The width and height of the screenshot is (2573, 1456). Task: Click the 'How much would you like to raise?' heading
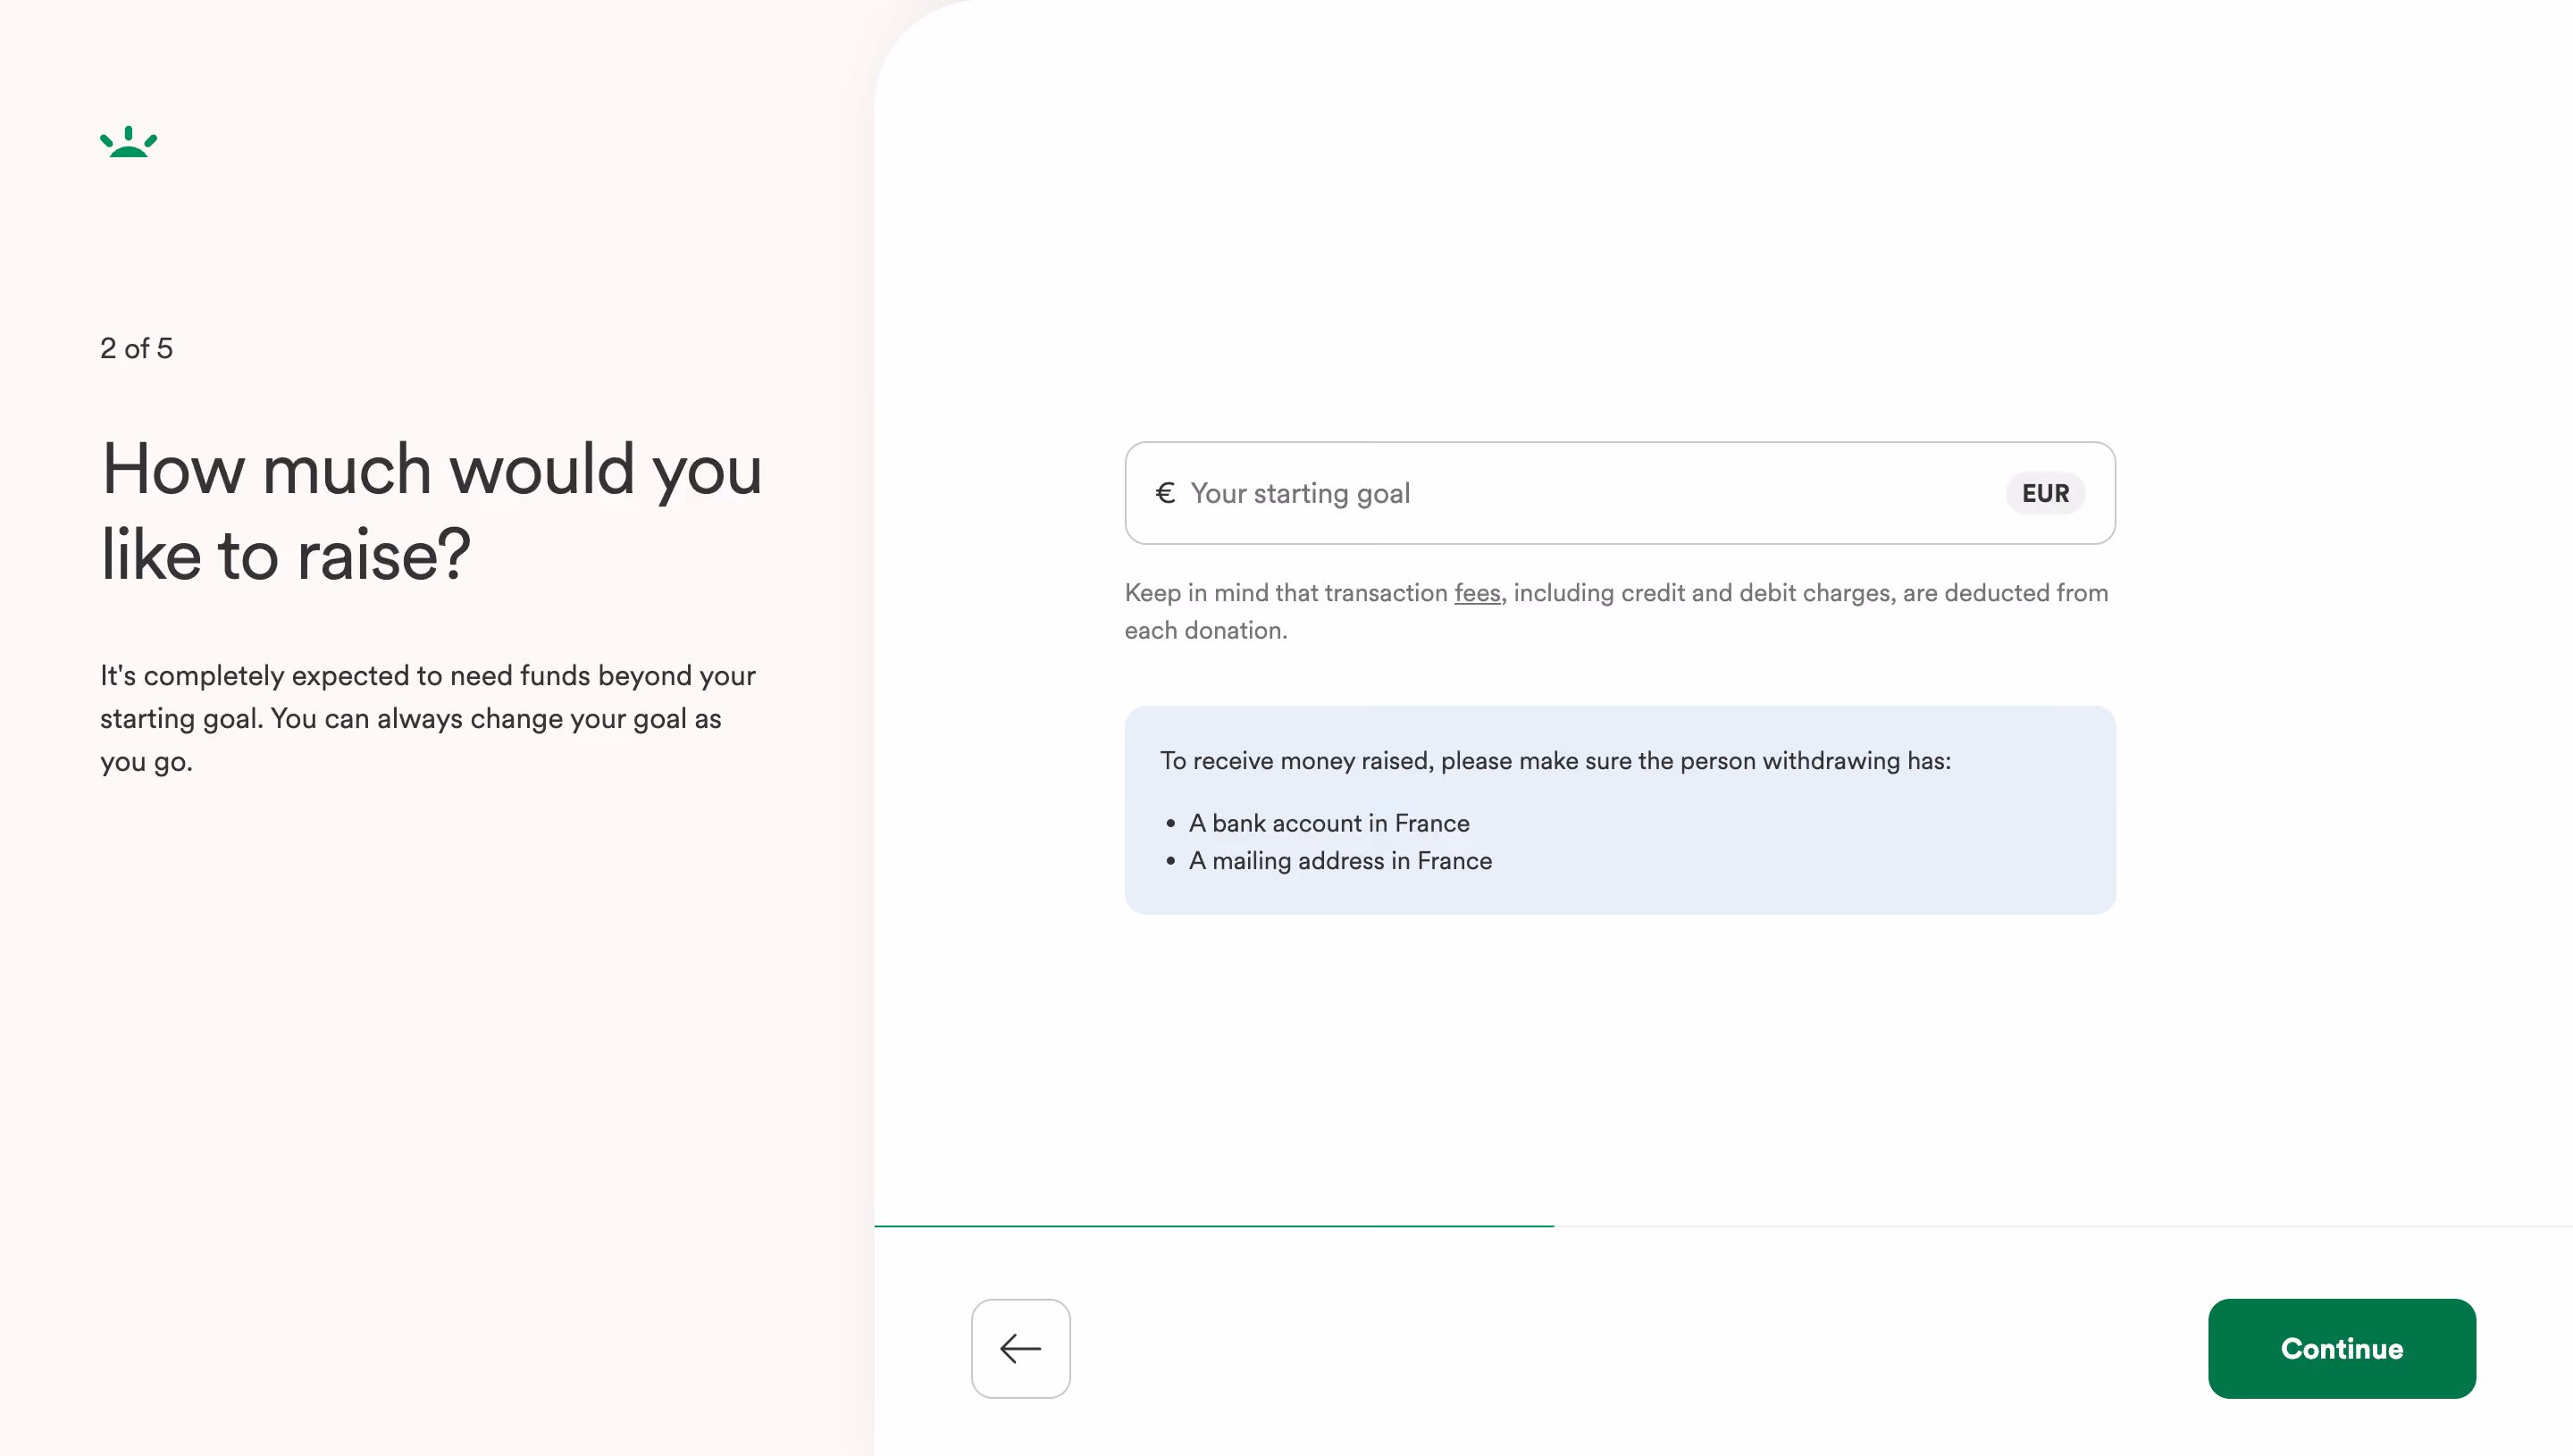(x=431, y=511)
